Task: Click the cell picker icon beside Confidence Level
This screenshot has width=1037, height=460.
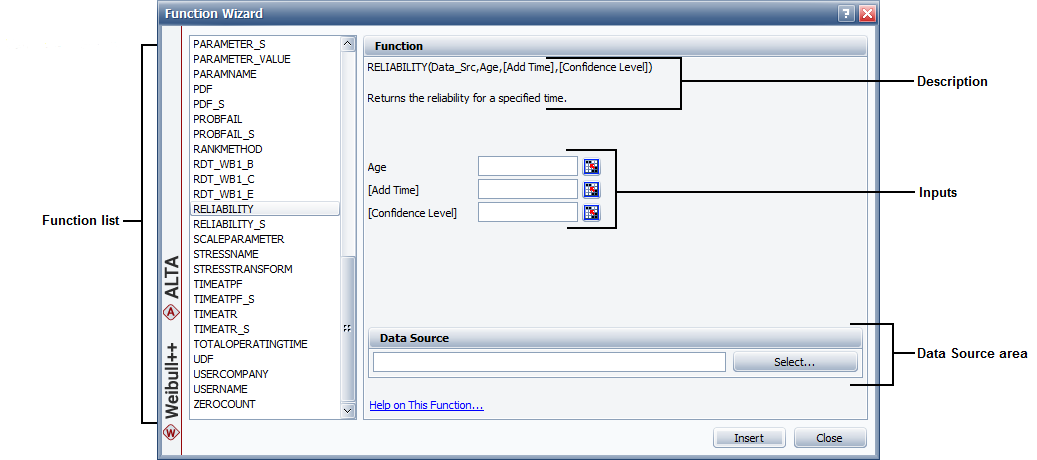Action: click(592, 212)
